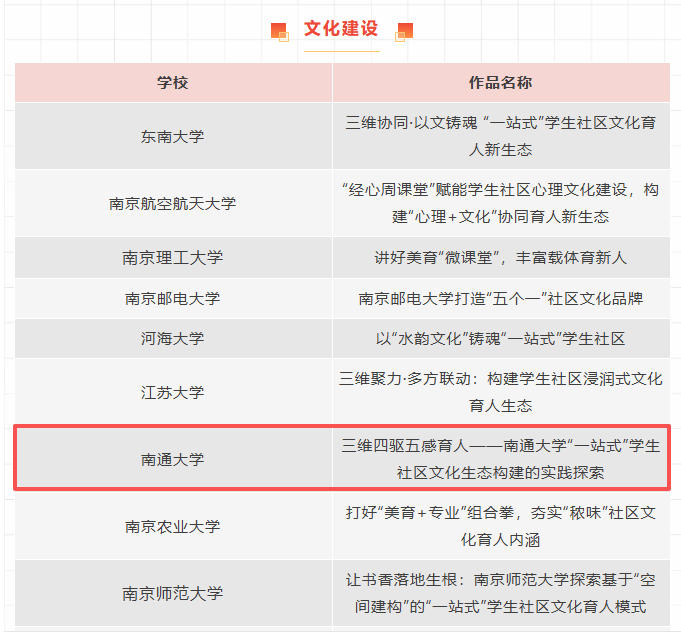The height and width of the screenshot is (633, 681).
Task: Click work title 让书香落地生根
Action: click(x=501, y=593)
